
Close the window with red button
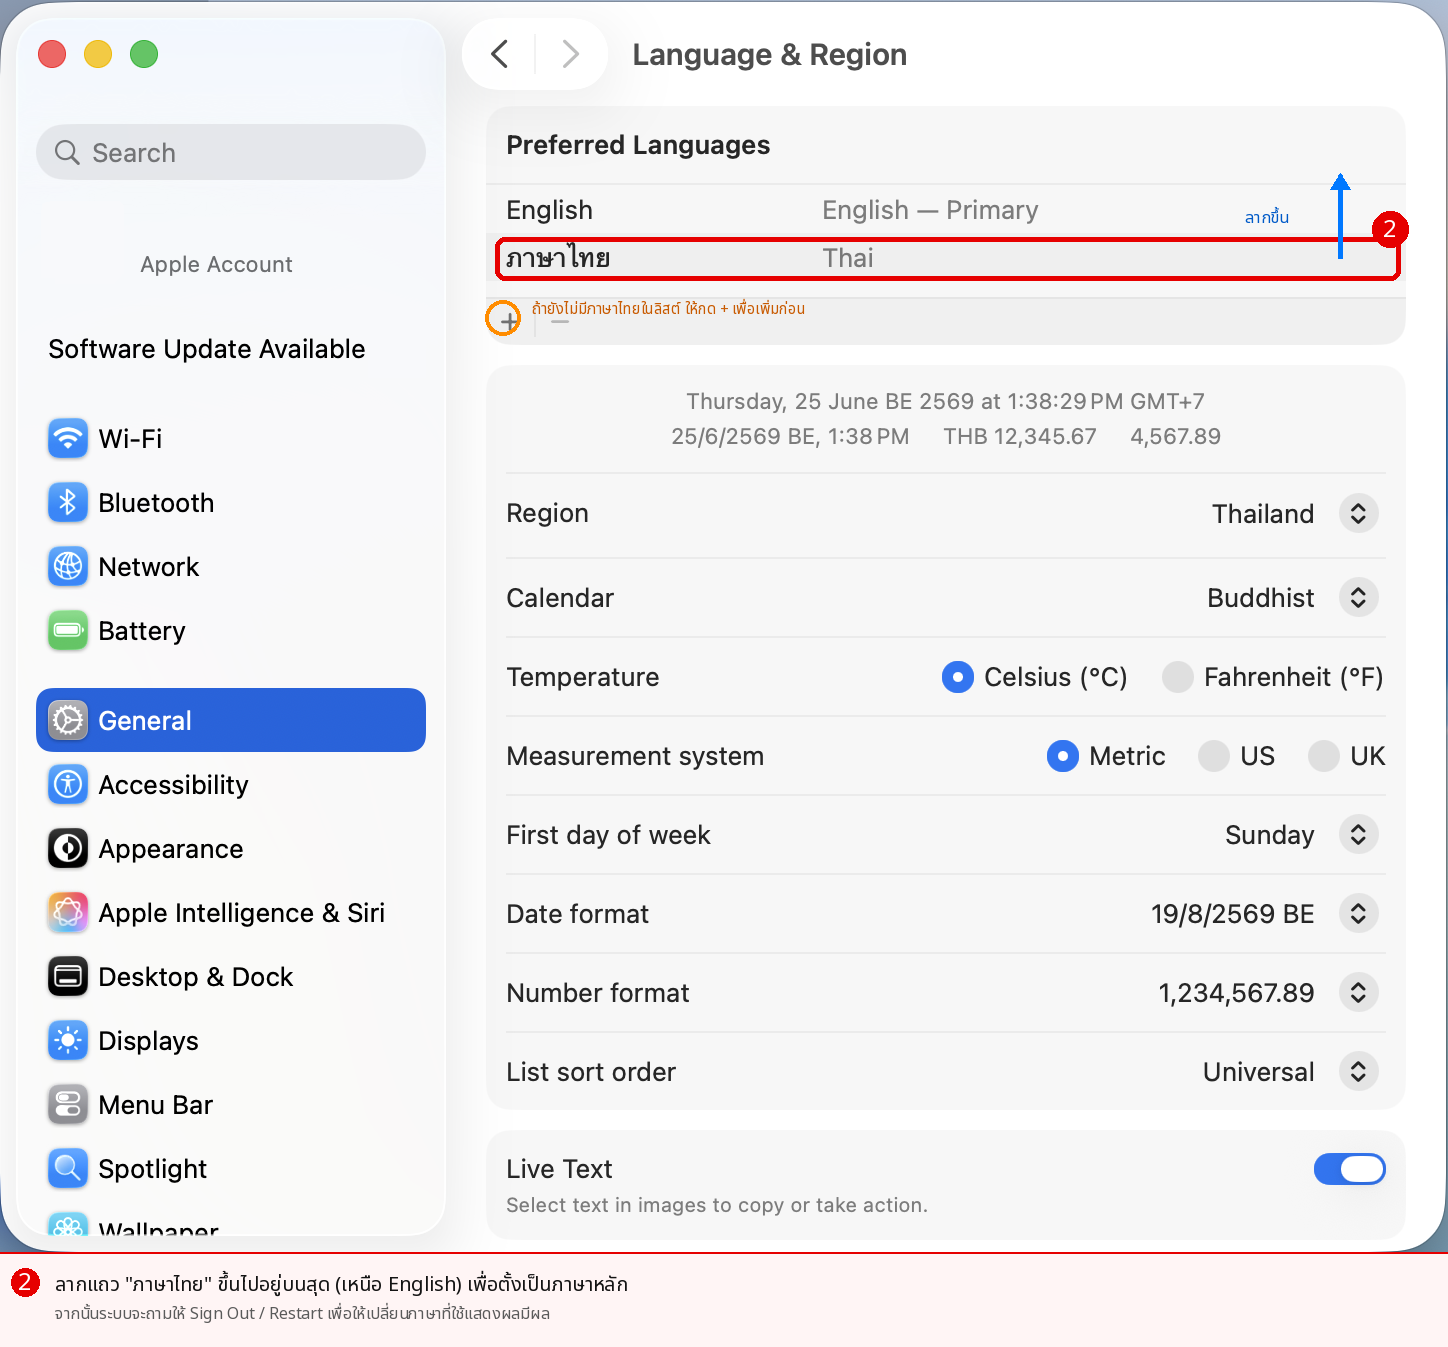click(x=52, y=54)
